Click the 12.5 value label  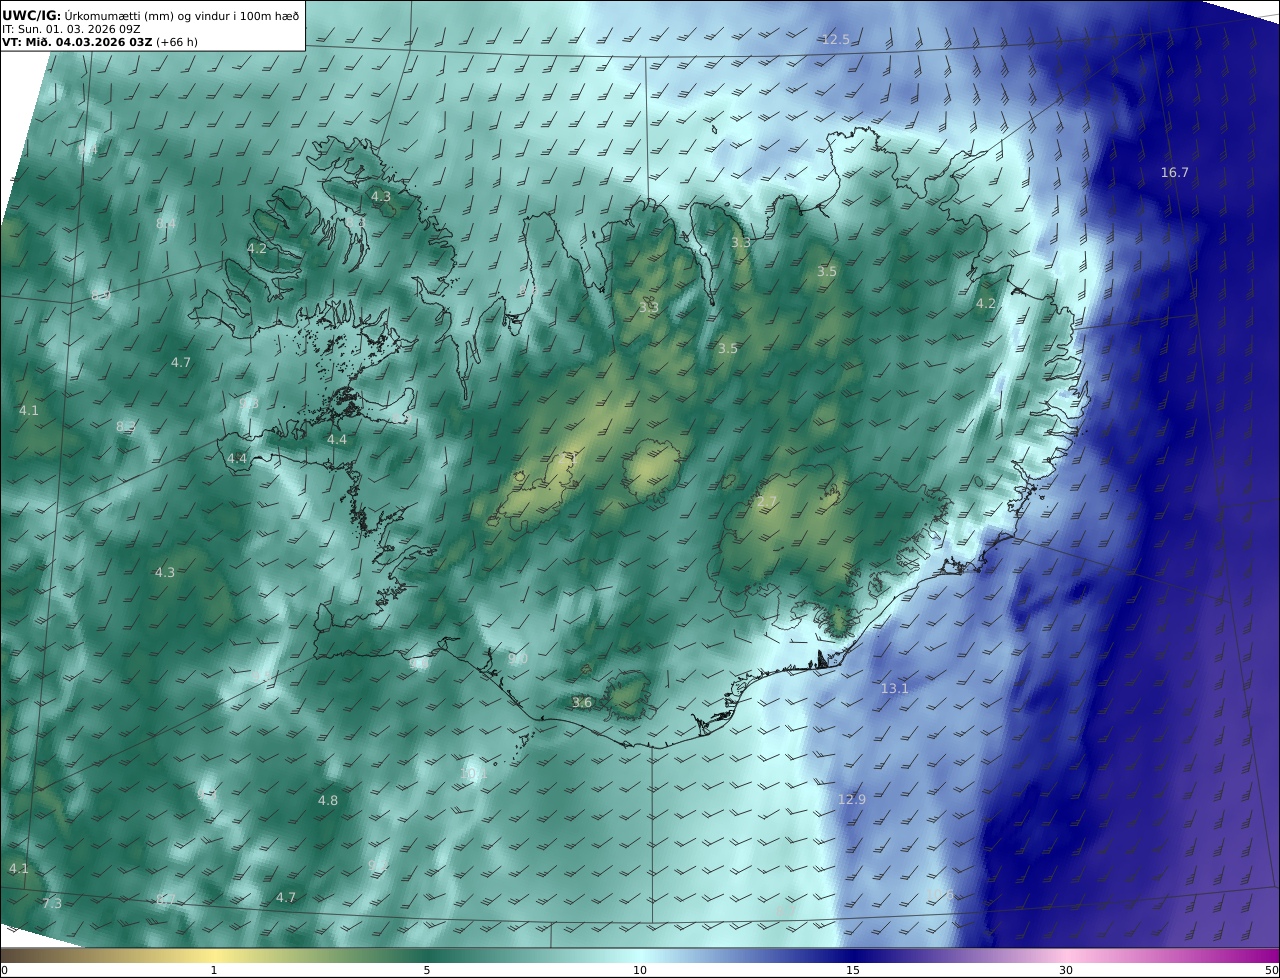click(x=836, y=40)
